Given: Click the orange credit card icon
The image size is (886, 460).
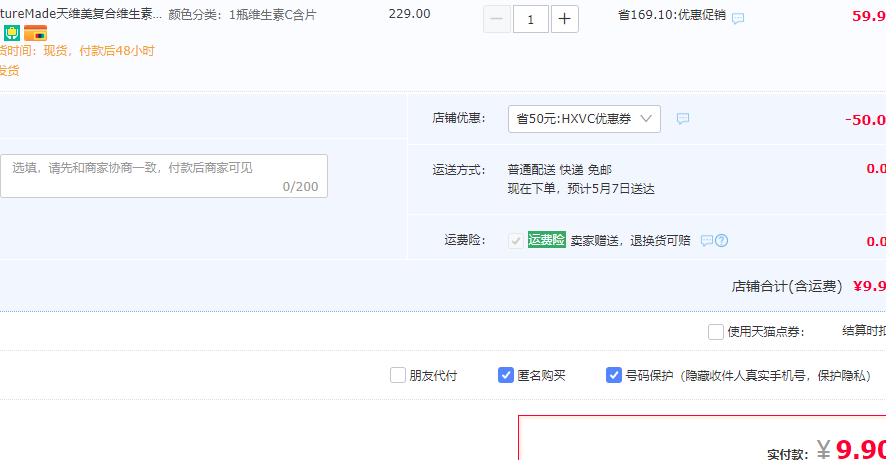Looking at the screenshot, I should coord(36,33).
